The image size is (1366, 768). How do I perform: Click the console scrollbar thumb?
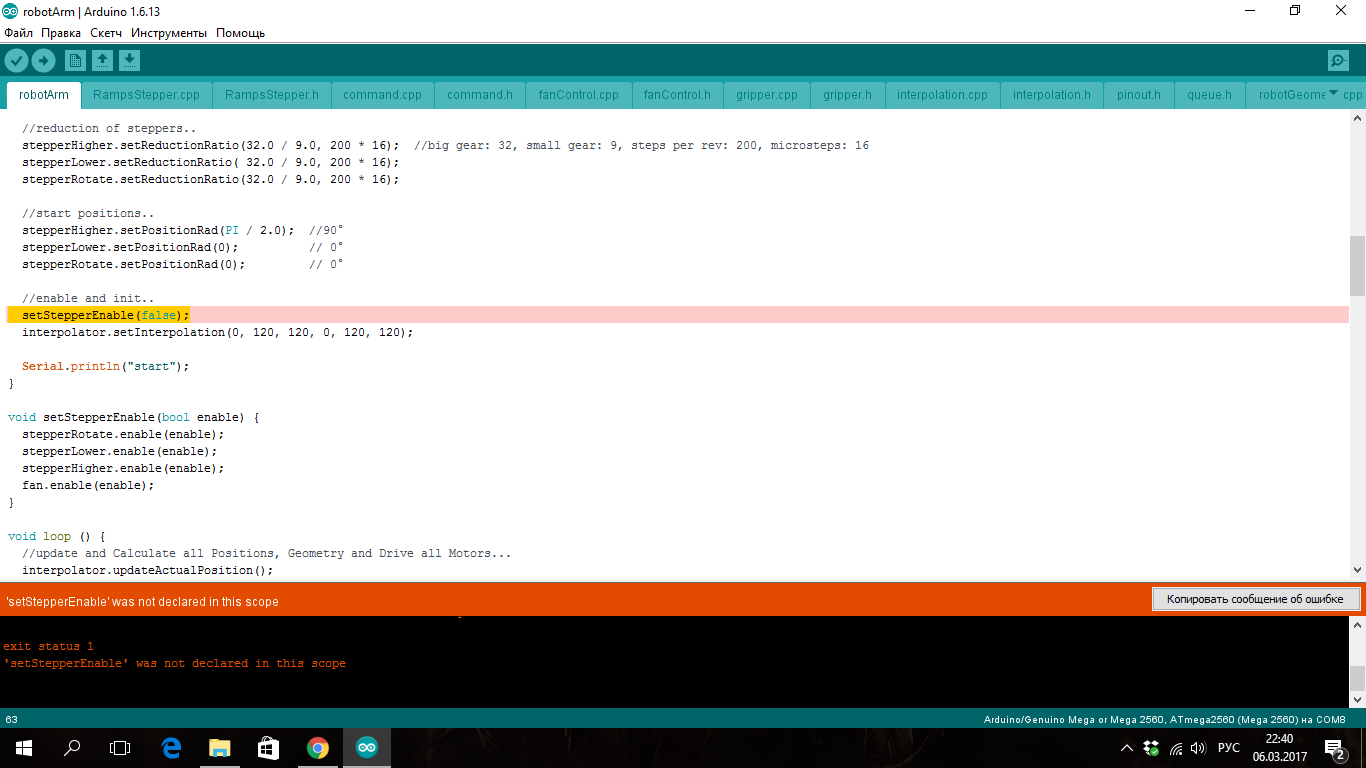click(1357, 678)
